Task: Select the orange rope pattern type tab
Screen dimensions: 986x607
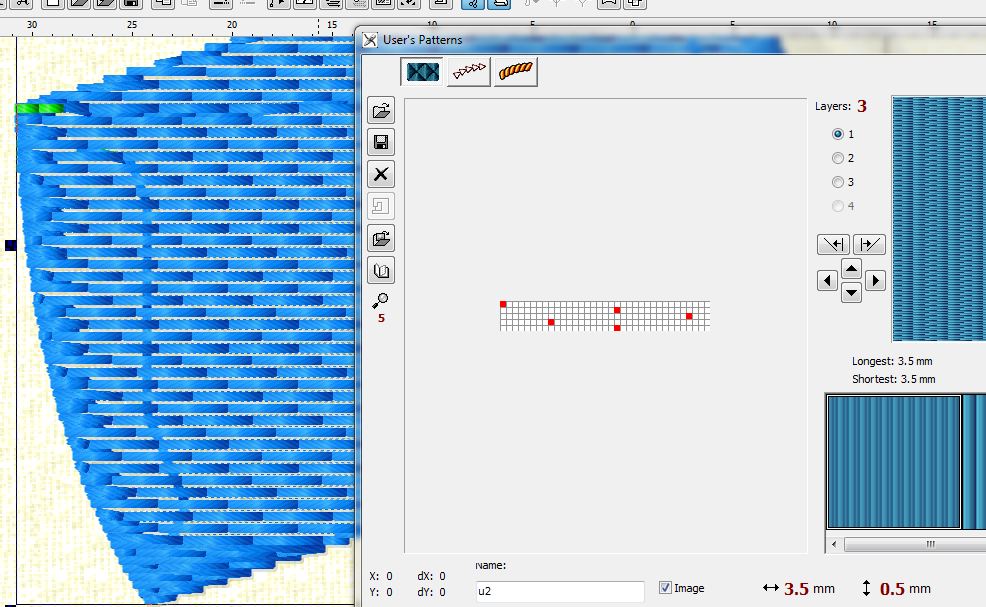Action: tap(516, 72)
